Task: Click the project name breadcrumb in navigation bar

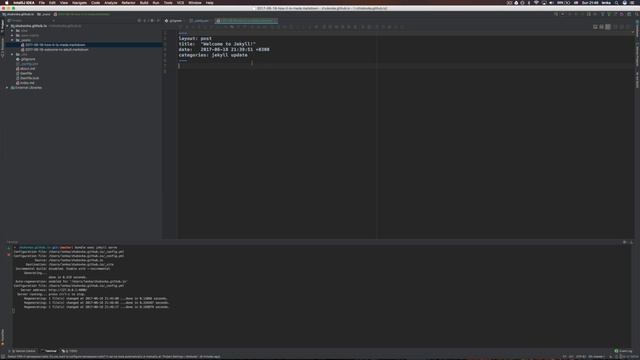Action: pos(18,14)
